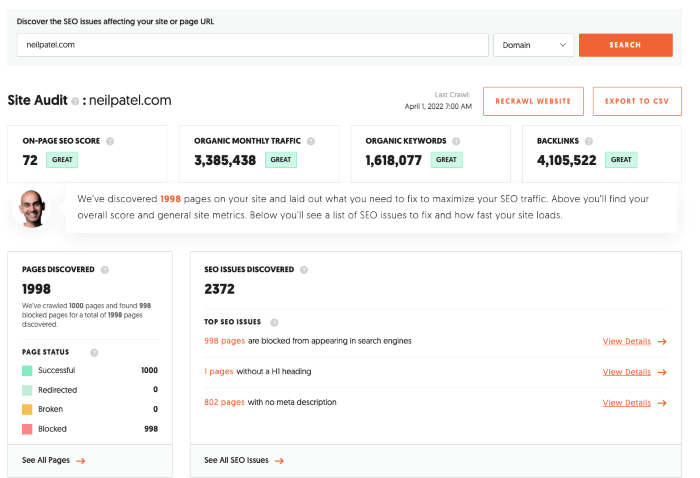Click the arrow for H1 heading View Details
Image resolution: width=700 pixels, height=478 pixels.
[662, 372]
